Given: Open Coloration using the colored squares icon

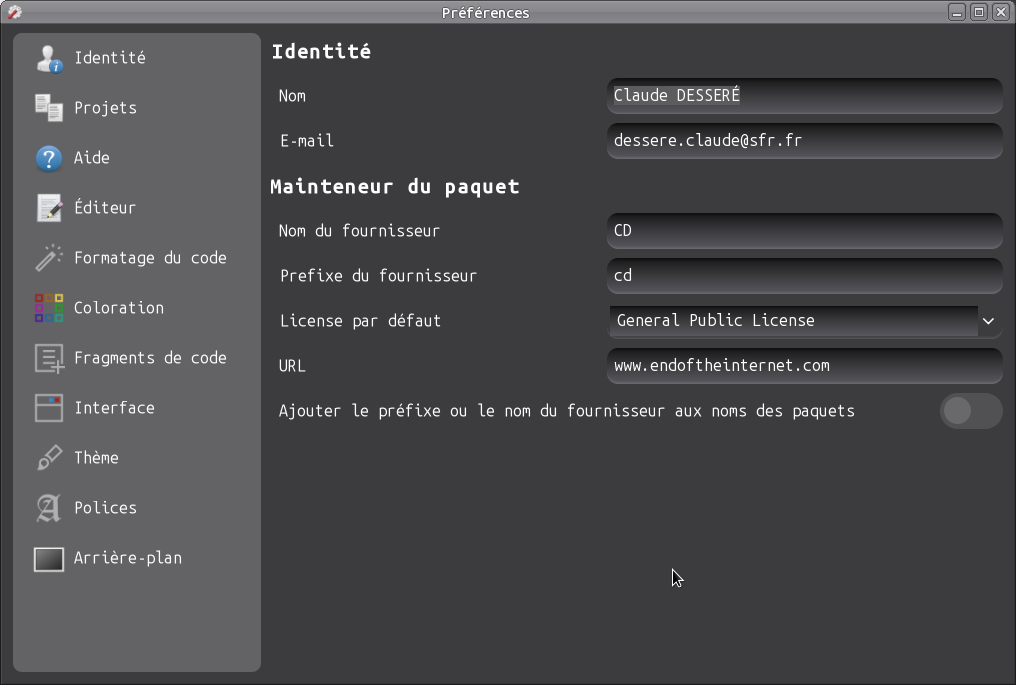Looking at the screenshot, I should 49,308.
